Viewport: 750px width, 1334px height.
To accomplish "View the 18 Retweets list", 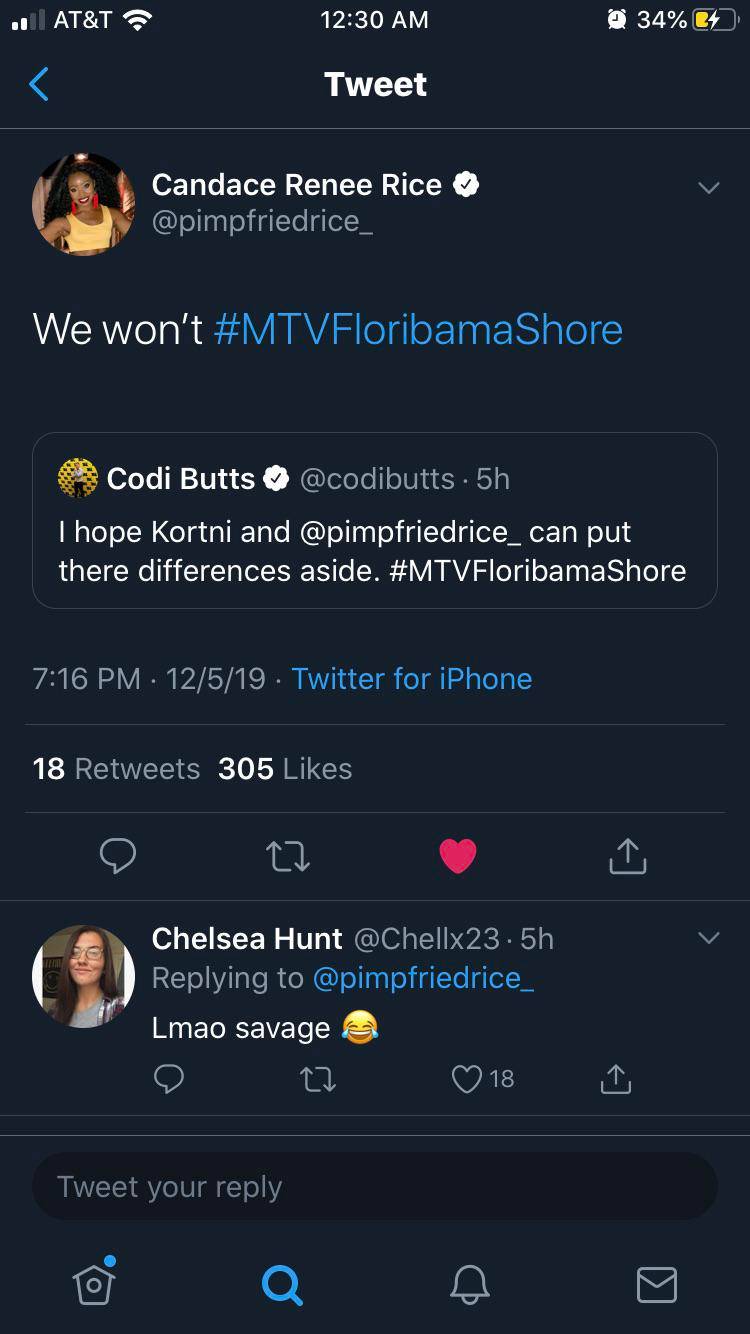I will click(x=116, y=769).
